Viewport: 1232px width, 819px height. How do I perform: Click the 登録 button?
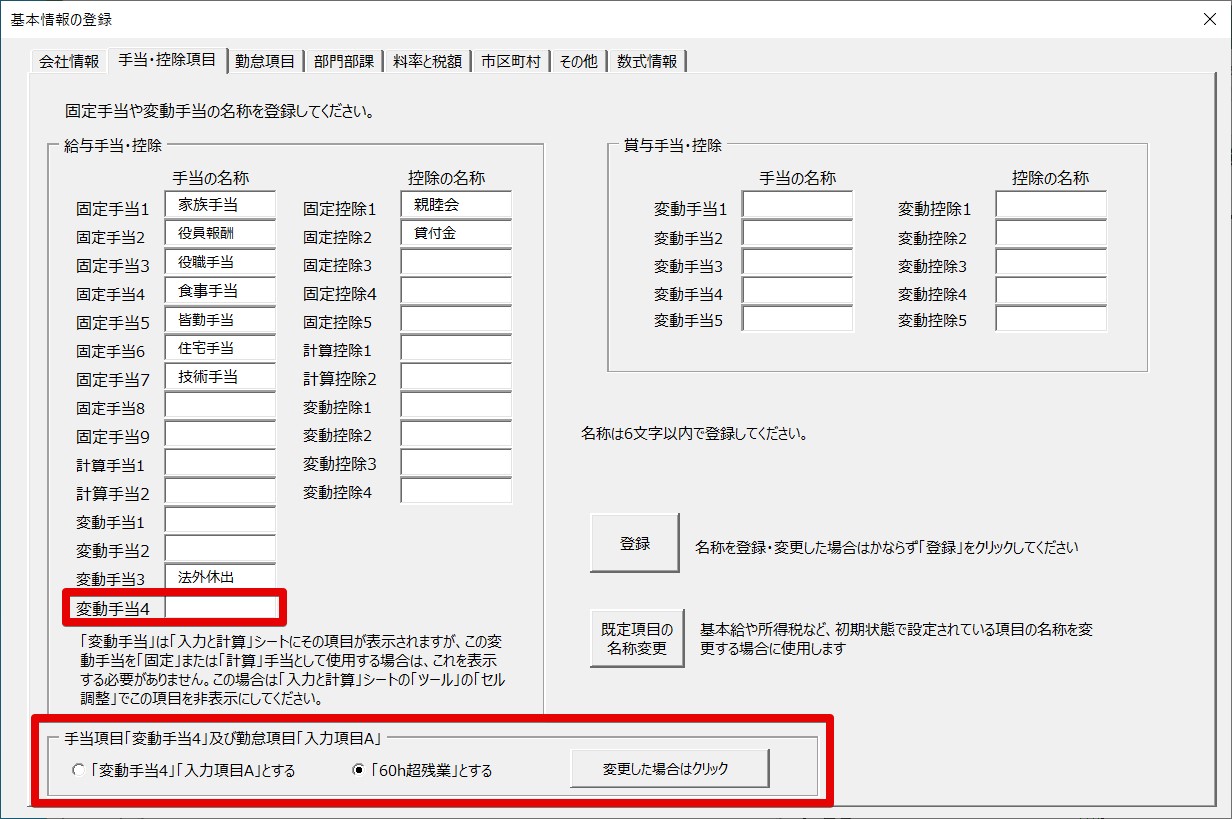point(634,544)
